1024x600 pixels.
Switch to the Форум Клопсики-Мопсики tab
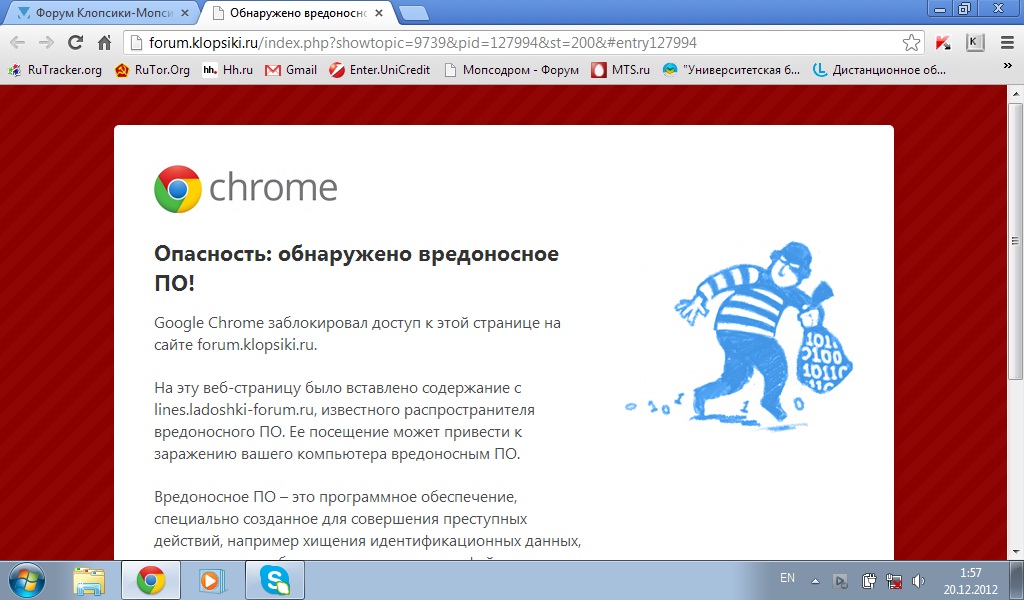100,14
